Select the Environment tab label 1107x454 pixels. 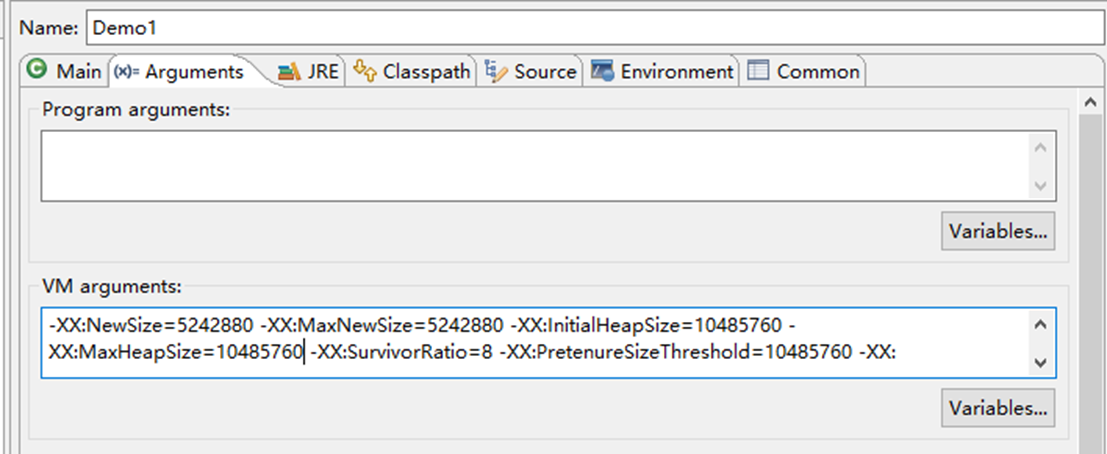pyautogui.click(x=676, y=72)
